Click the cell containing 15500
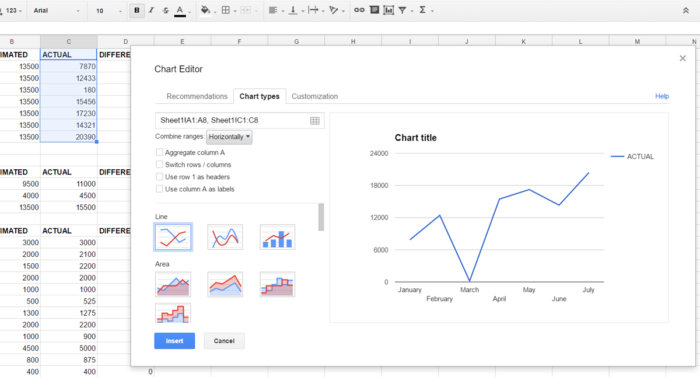Viewport: 700px width, 377px height. [x=69, y=207]
